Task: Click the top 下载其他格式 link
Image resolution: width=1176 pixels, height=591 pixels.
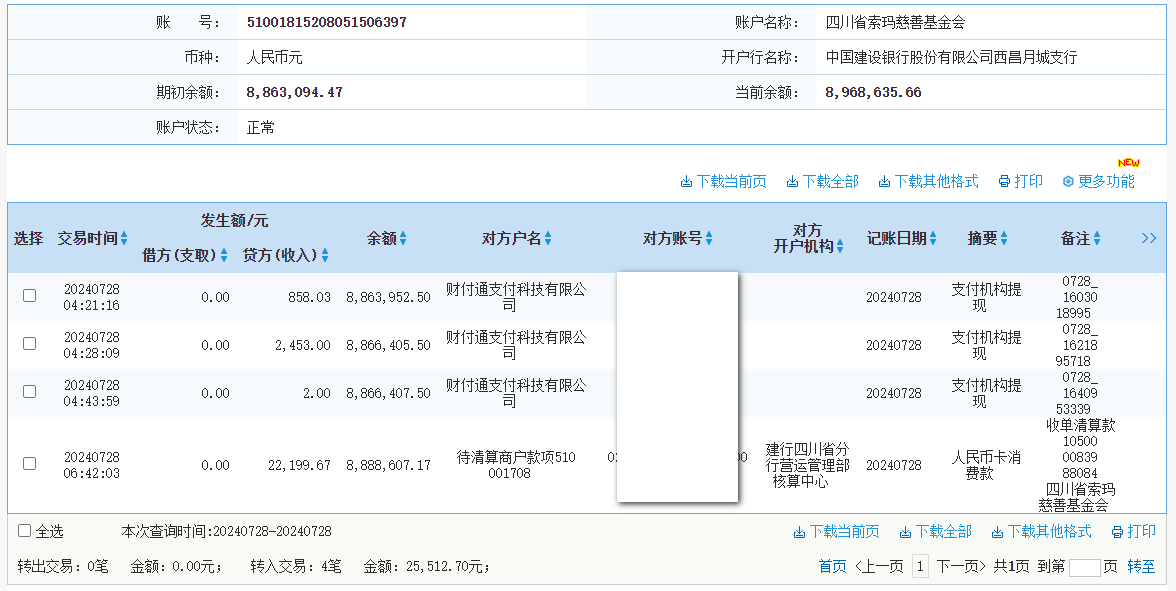Action: tap(928, 182)
